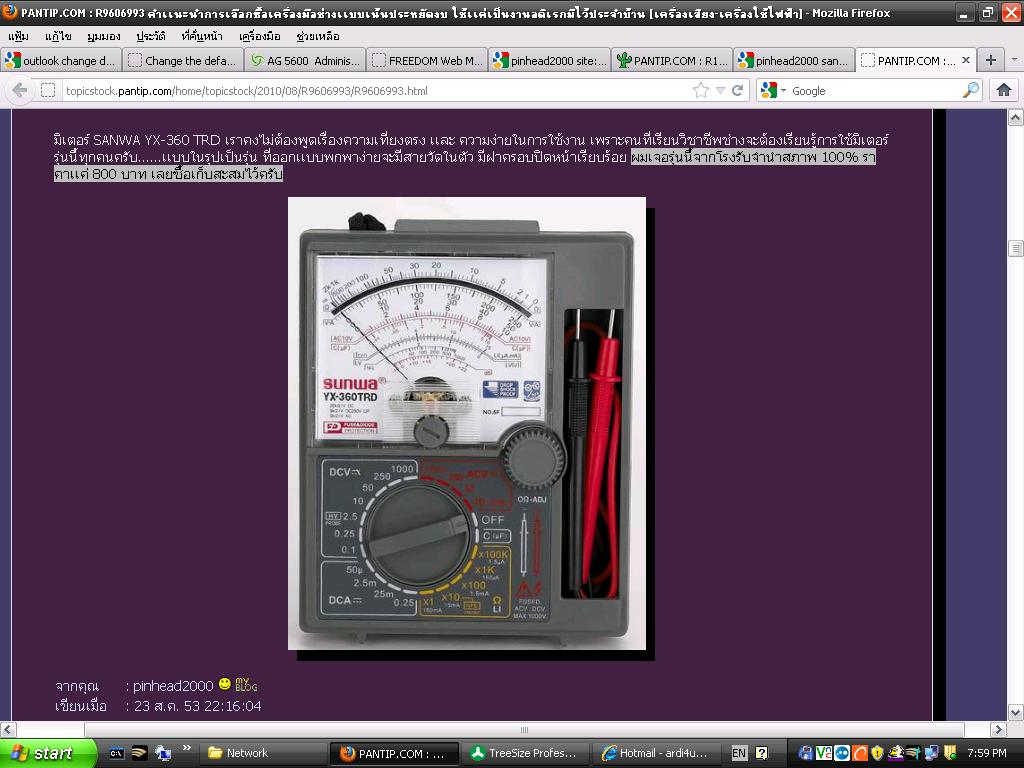The width and height of the screenshot is (1024, 768).
Task: Click the last shield tray icon before clock
Action: pyautogui.click(x=950, y=753)
